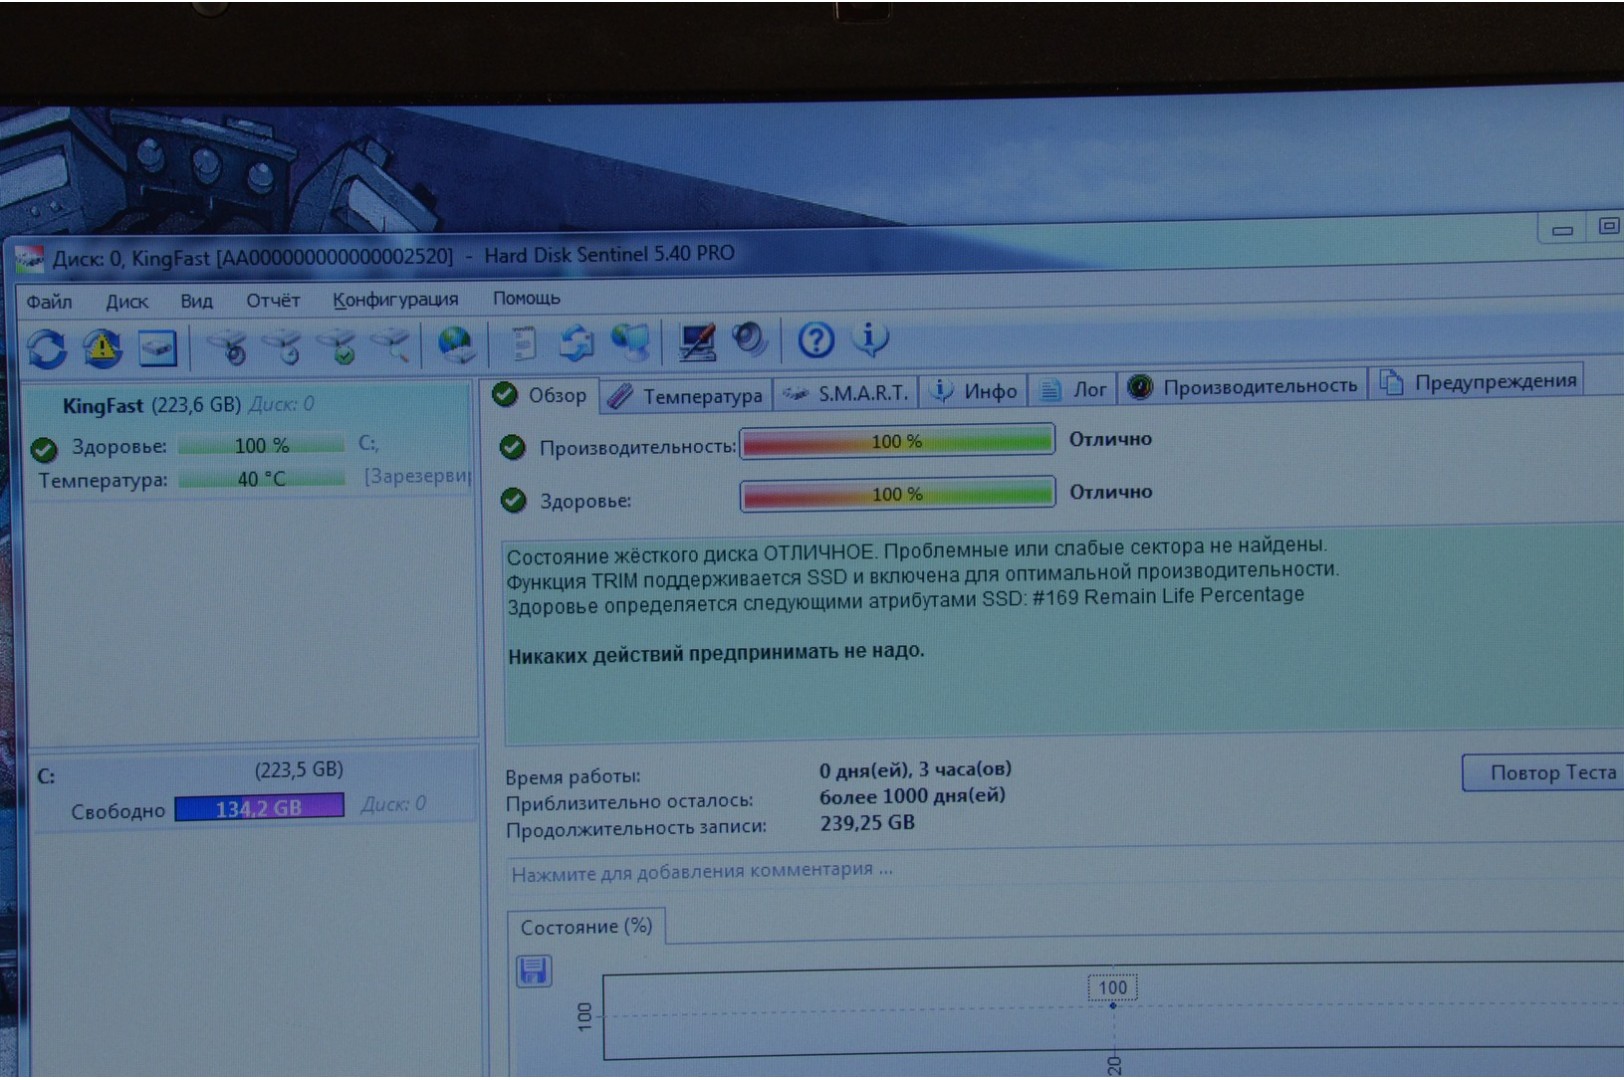1624x1080 pixels.
Task: Open the Отчёт menu
Action: [x=273, y=300]
